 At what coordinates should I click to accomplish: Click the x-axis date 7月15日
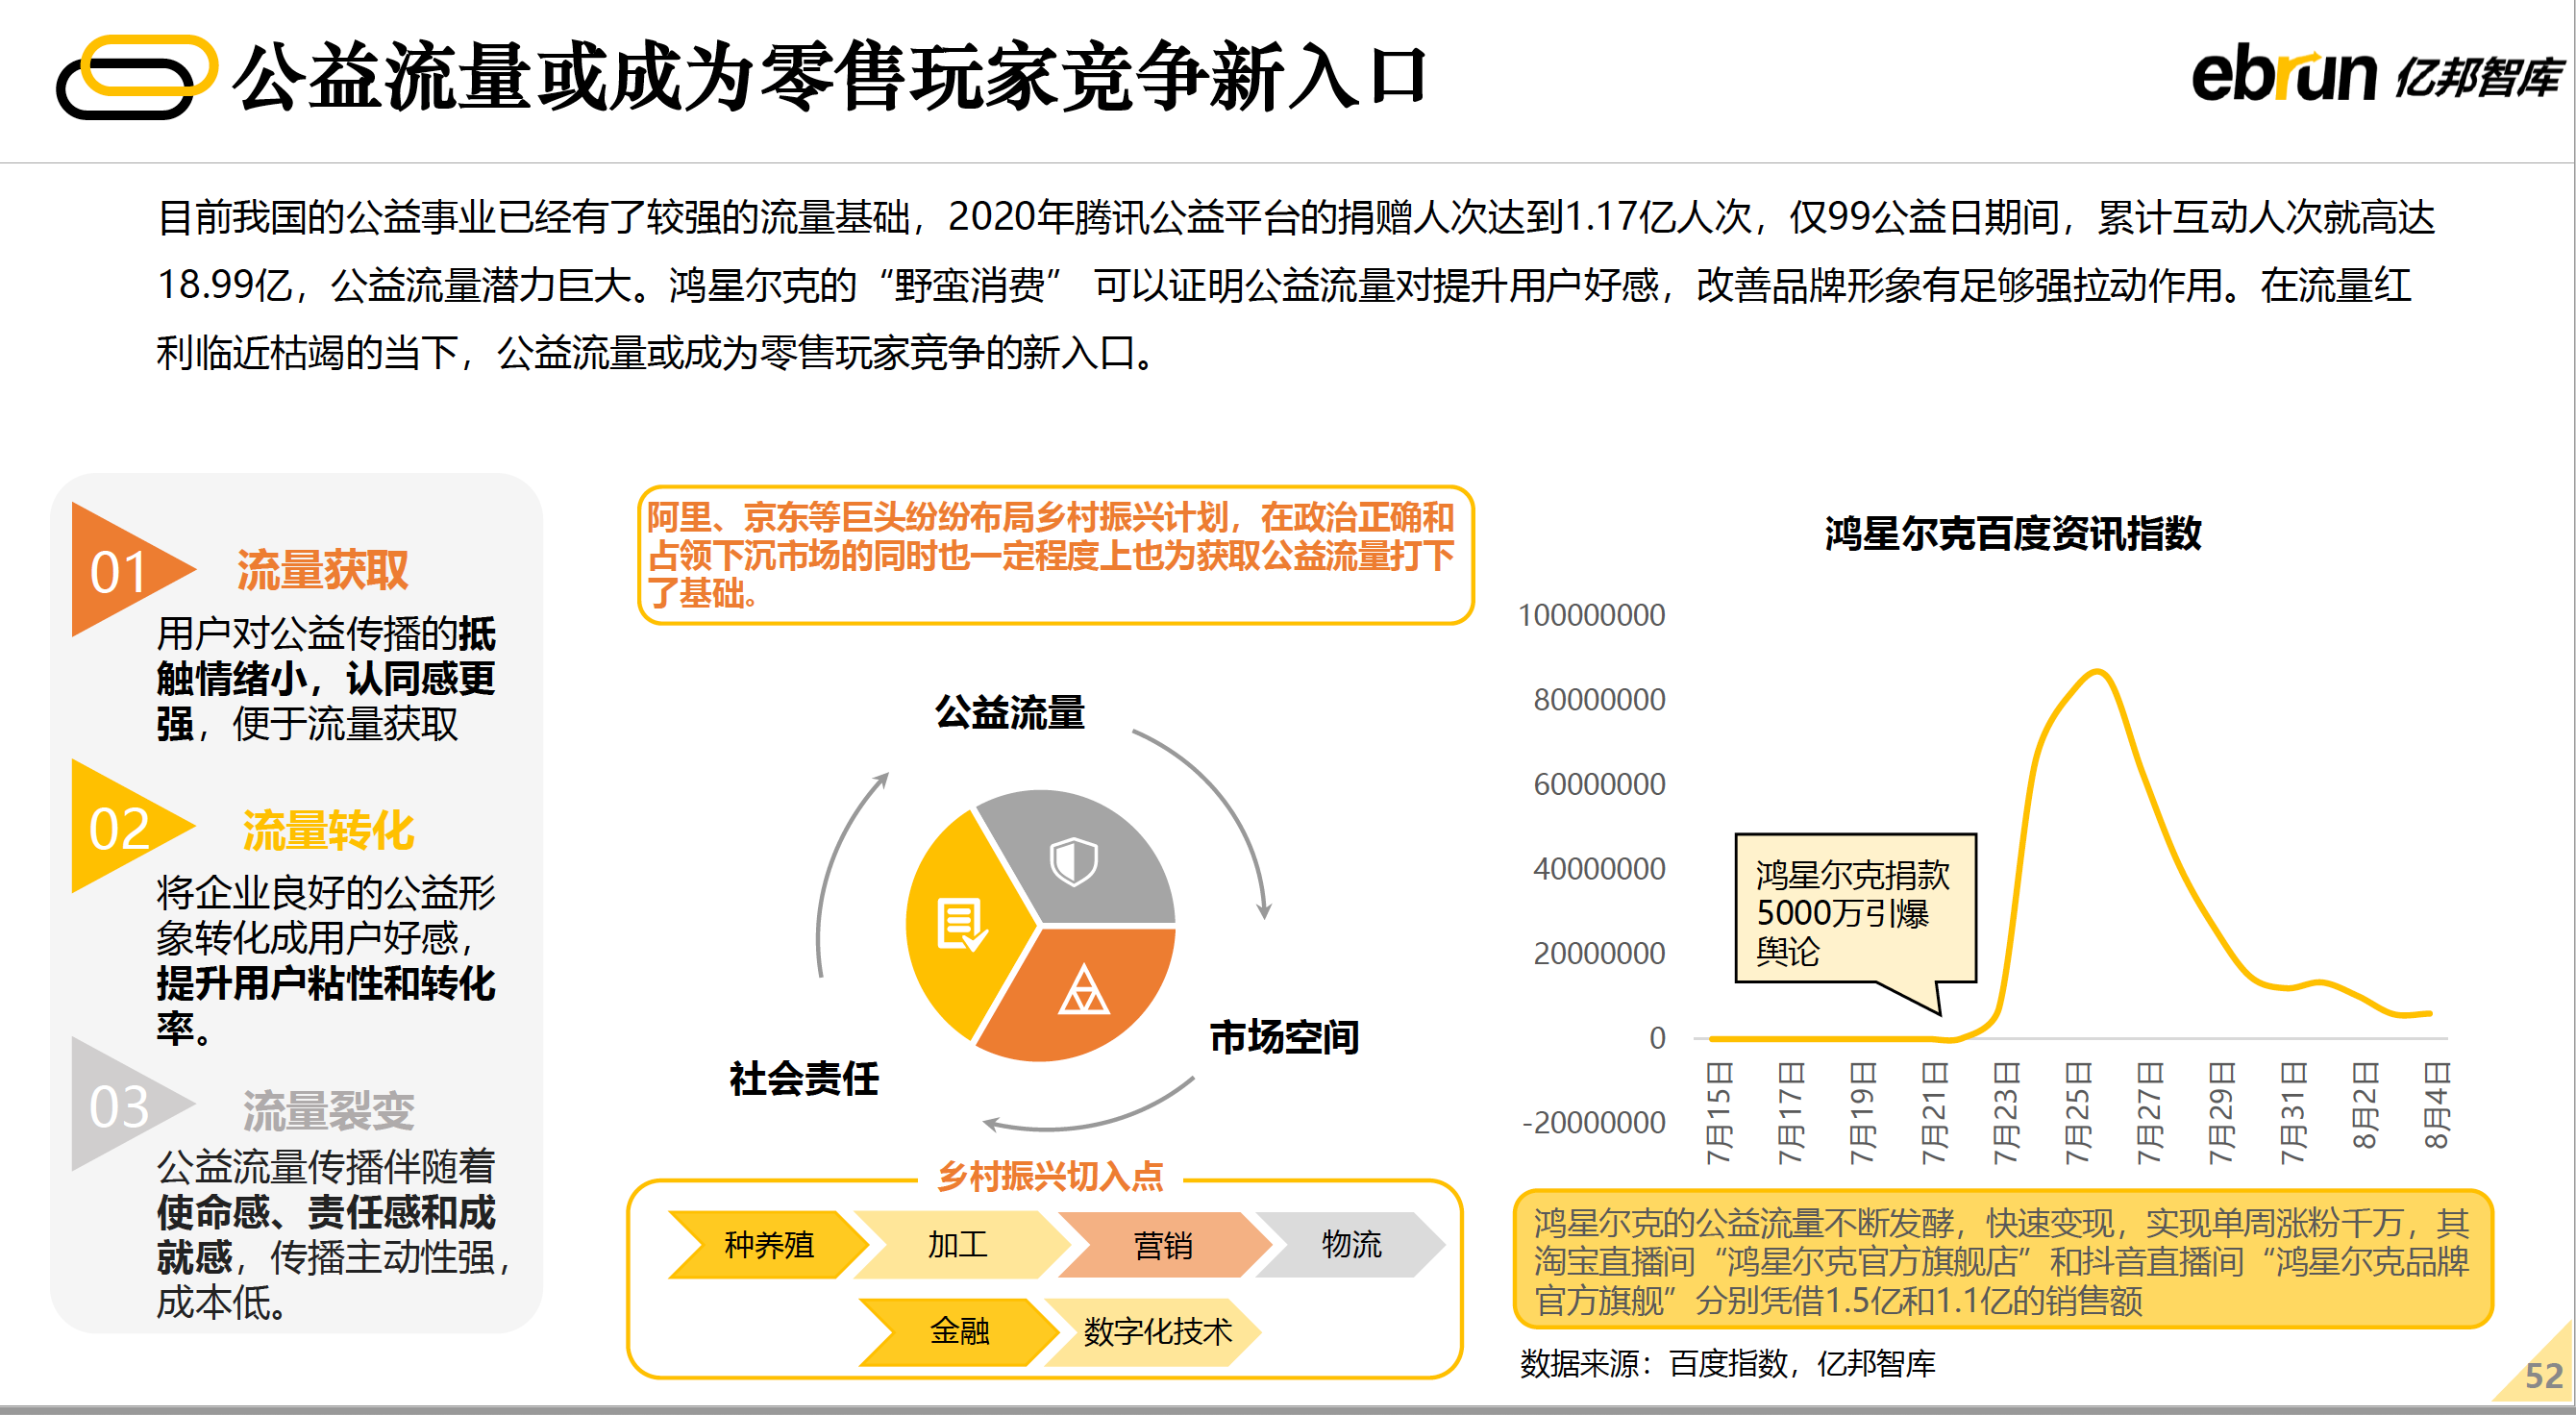click(x=1719, y=1113)
